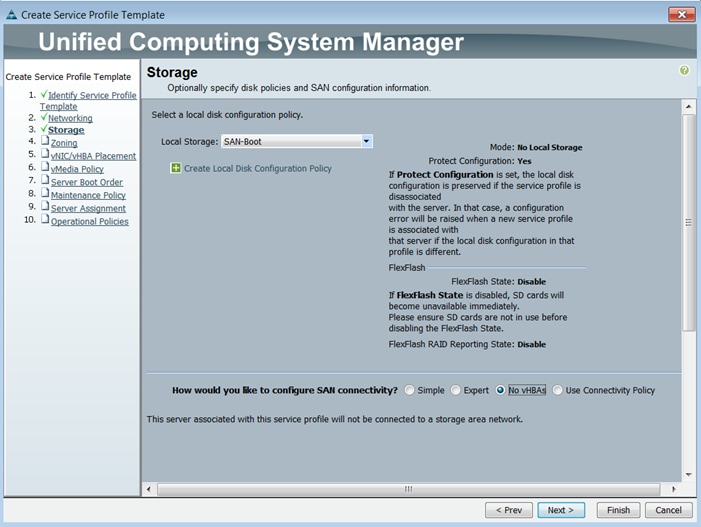The height and width of the screenshot is (527, 701).
Task: Click the Finish button
Action: point(618,510)
